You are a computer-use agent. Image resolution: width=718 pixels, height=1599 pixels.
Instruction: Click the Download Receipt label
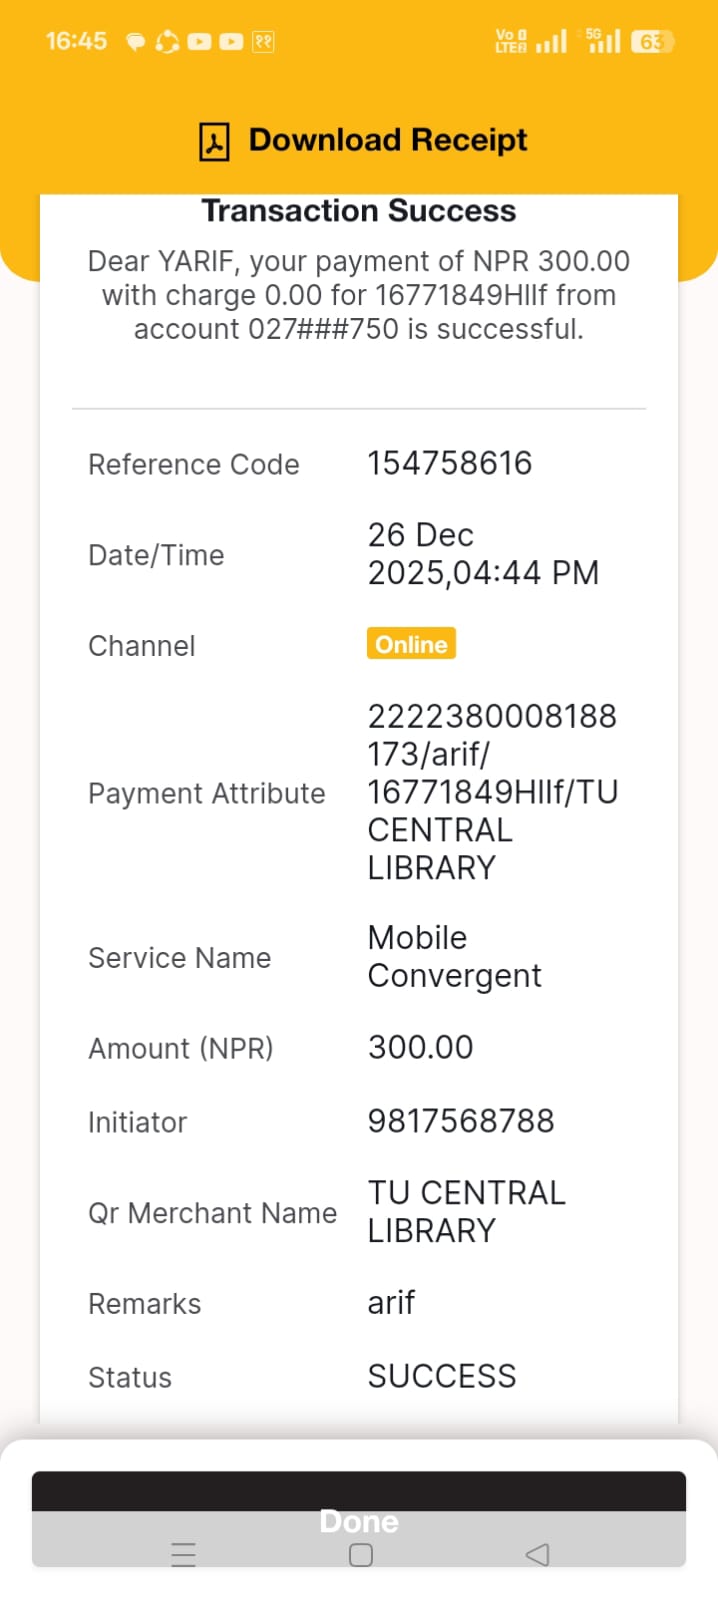[387, 140]
